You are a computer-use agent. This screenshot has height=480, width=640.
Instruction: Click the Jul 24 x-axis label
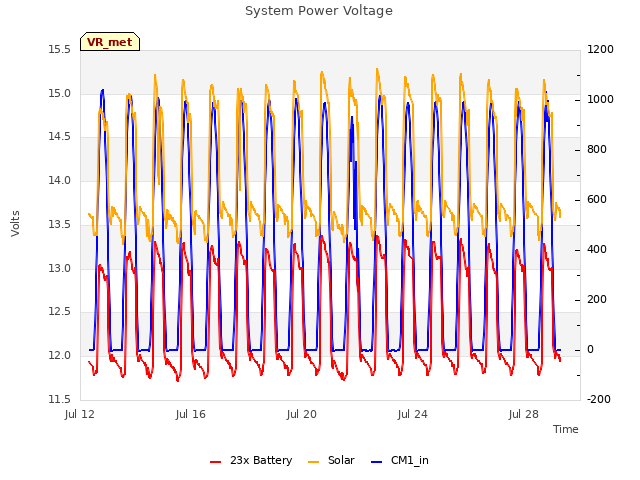pyautogui.click(x=413, y=414)
